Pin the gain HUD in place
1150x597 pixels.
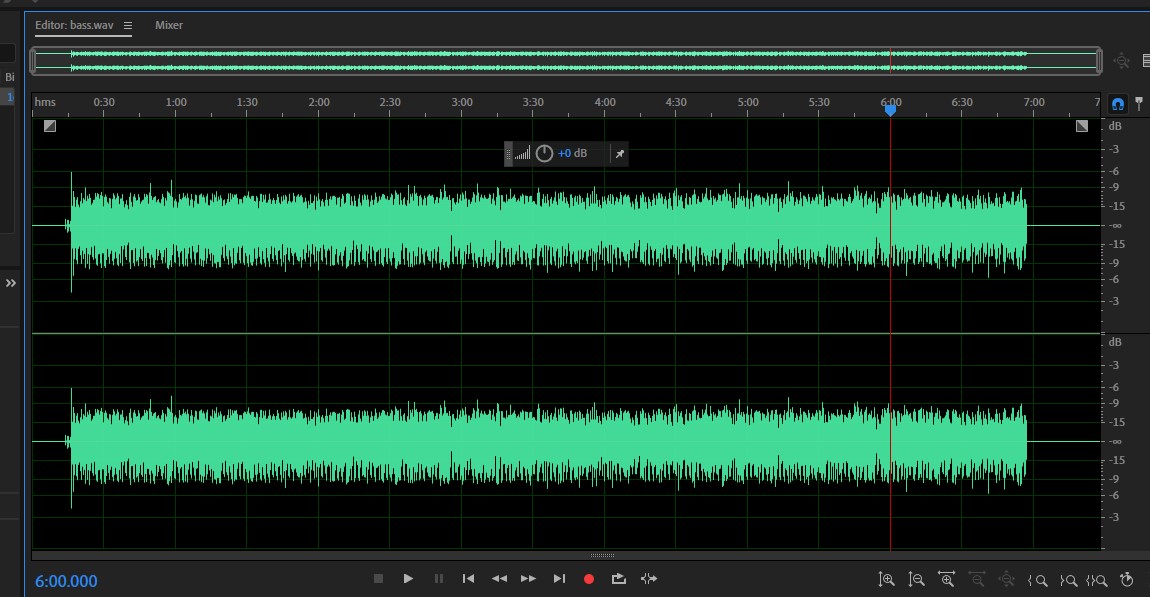pyautogui.click(x=620, y=153)
